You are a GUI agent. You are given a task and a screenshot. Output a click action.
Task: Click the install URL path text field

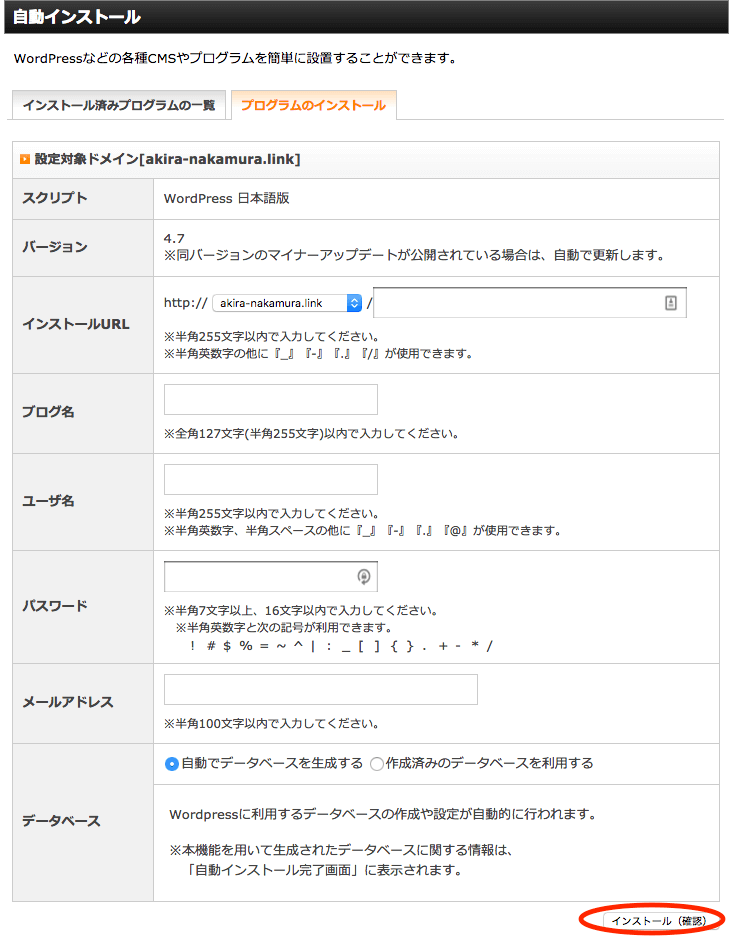pyautogui.click(x=515, y=303)
